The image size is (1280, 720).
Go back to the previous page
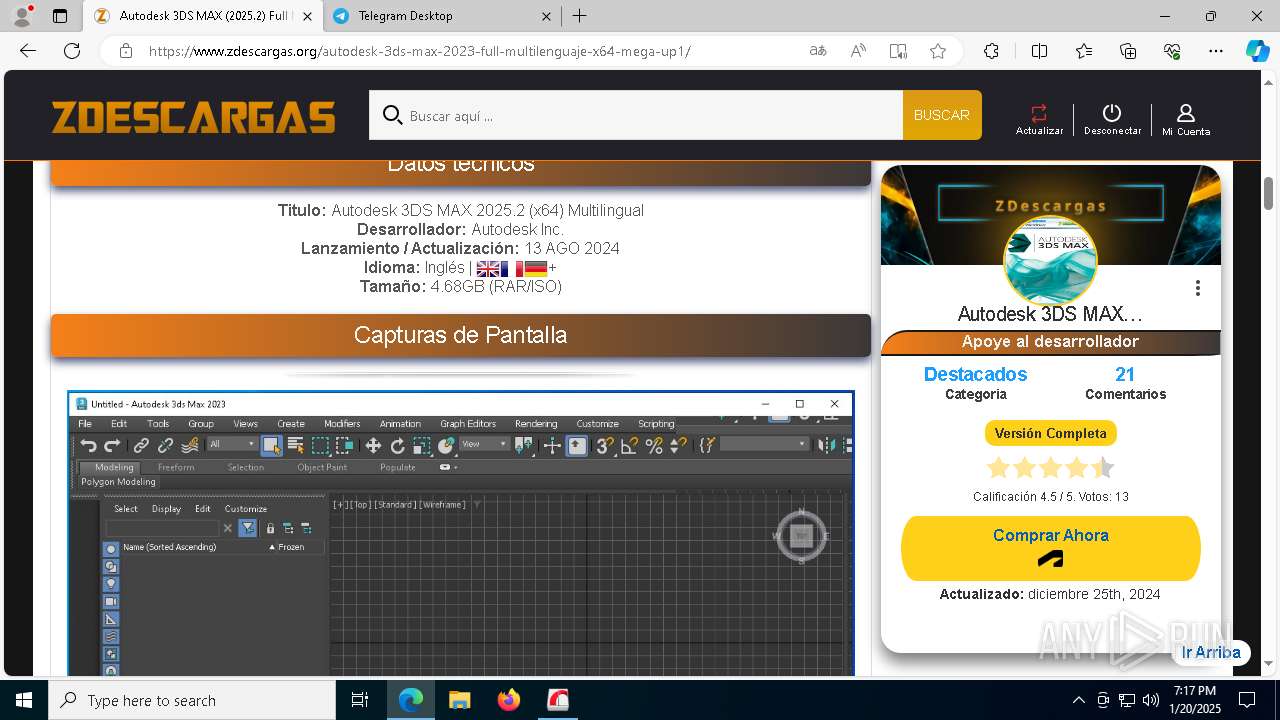tap(28, 51)
